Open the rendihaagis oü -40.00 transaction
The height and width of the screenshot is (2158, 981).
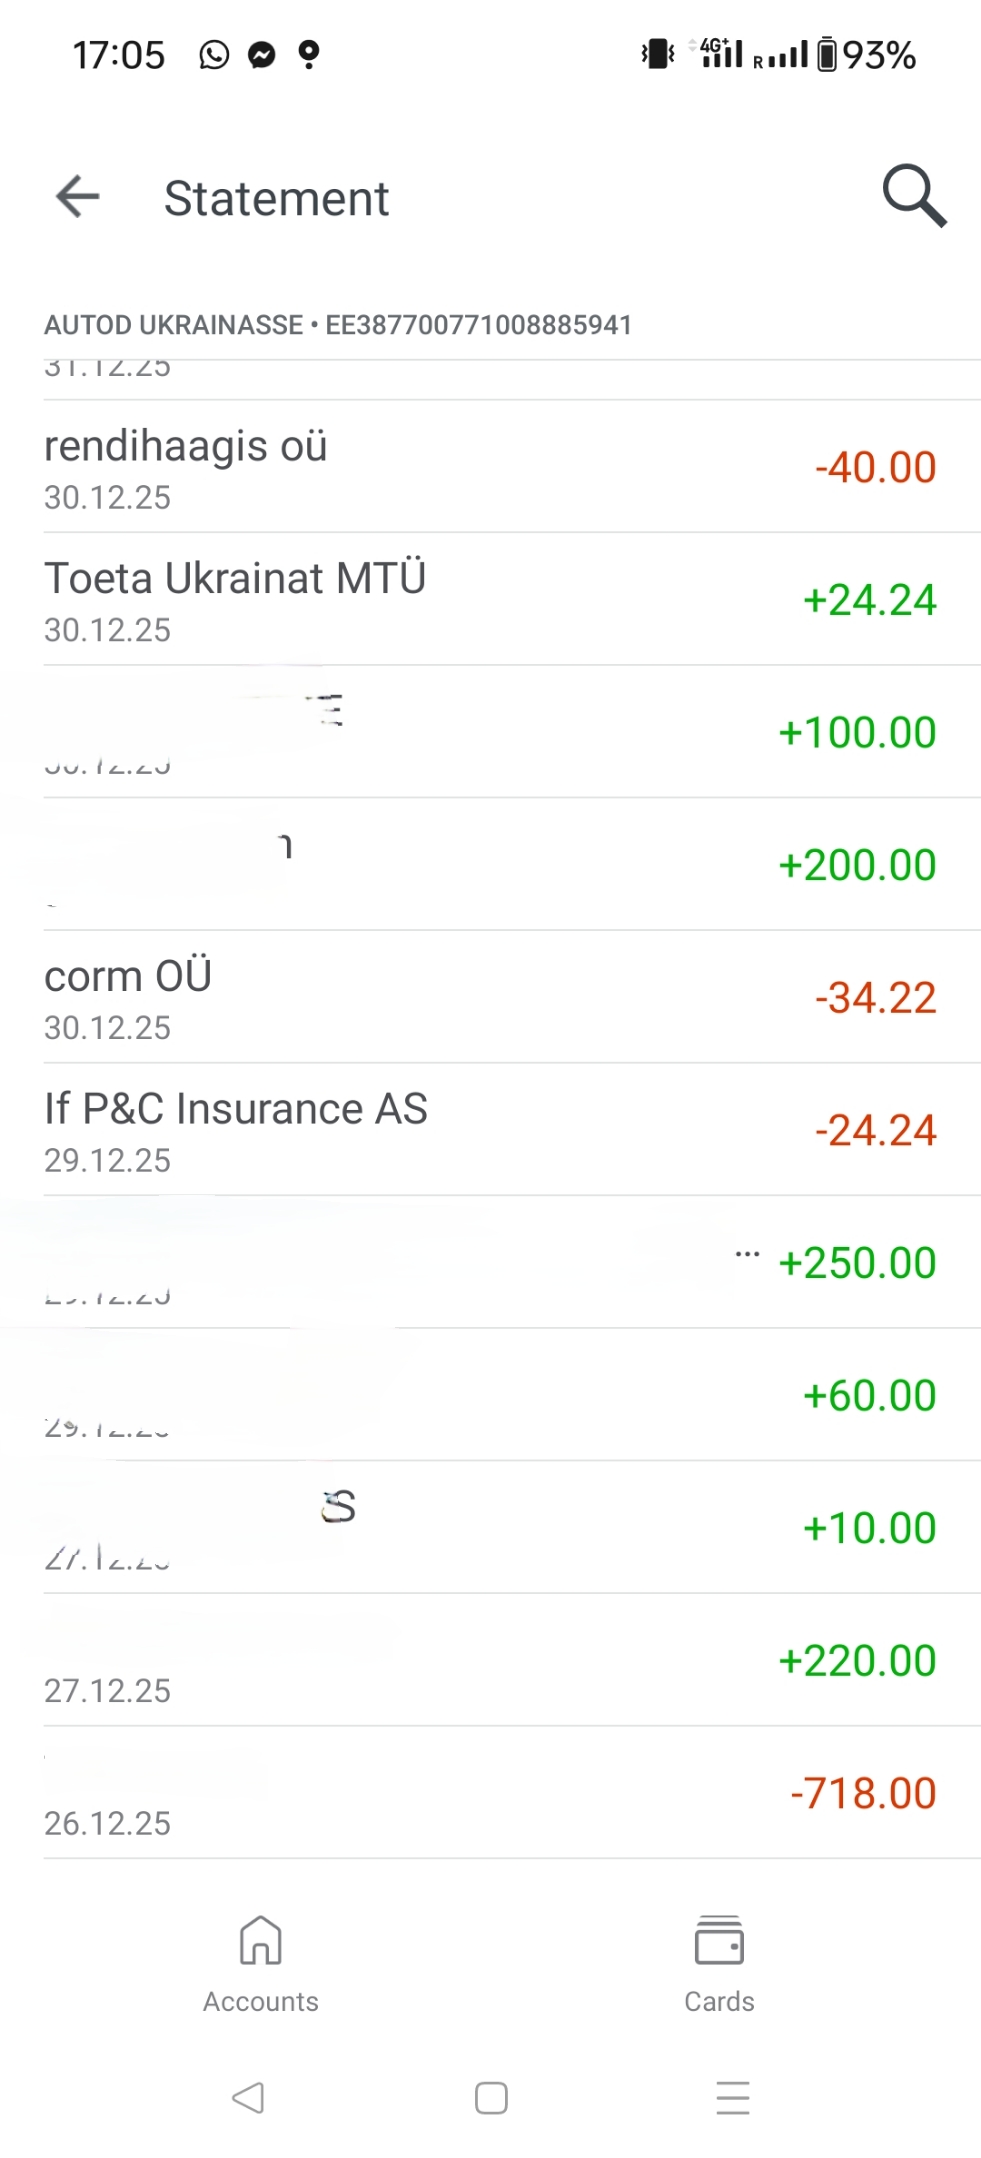490,467
